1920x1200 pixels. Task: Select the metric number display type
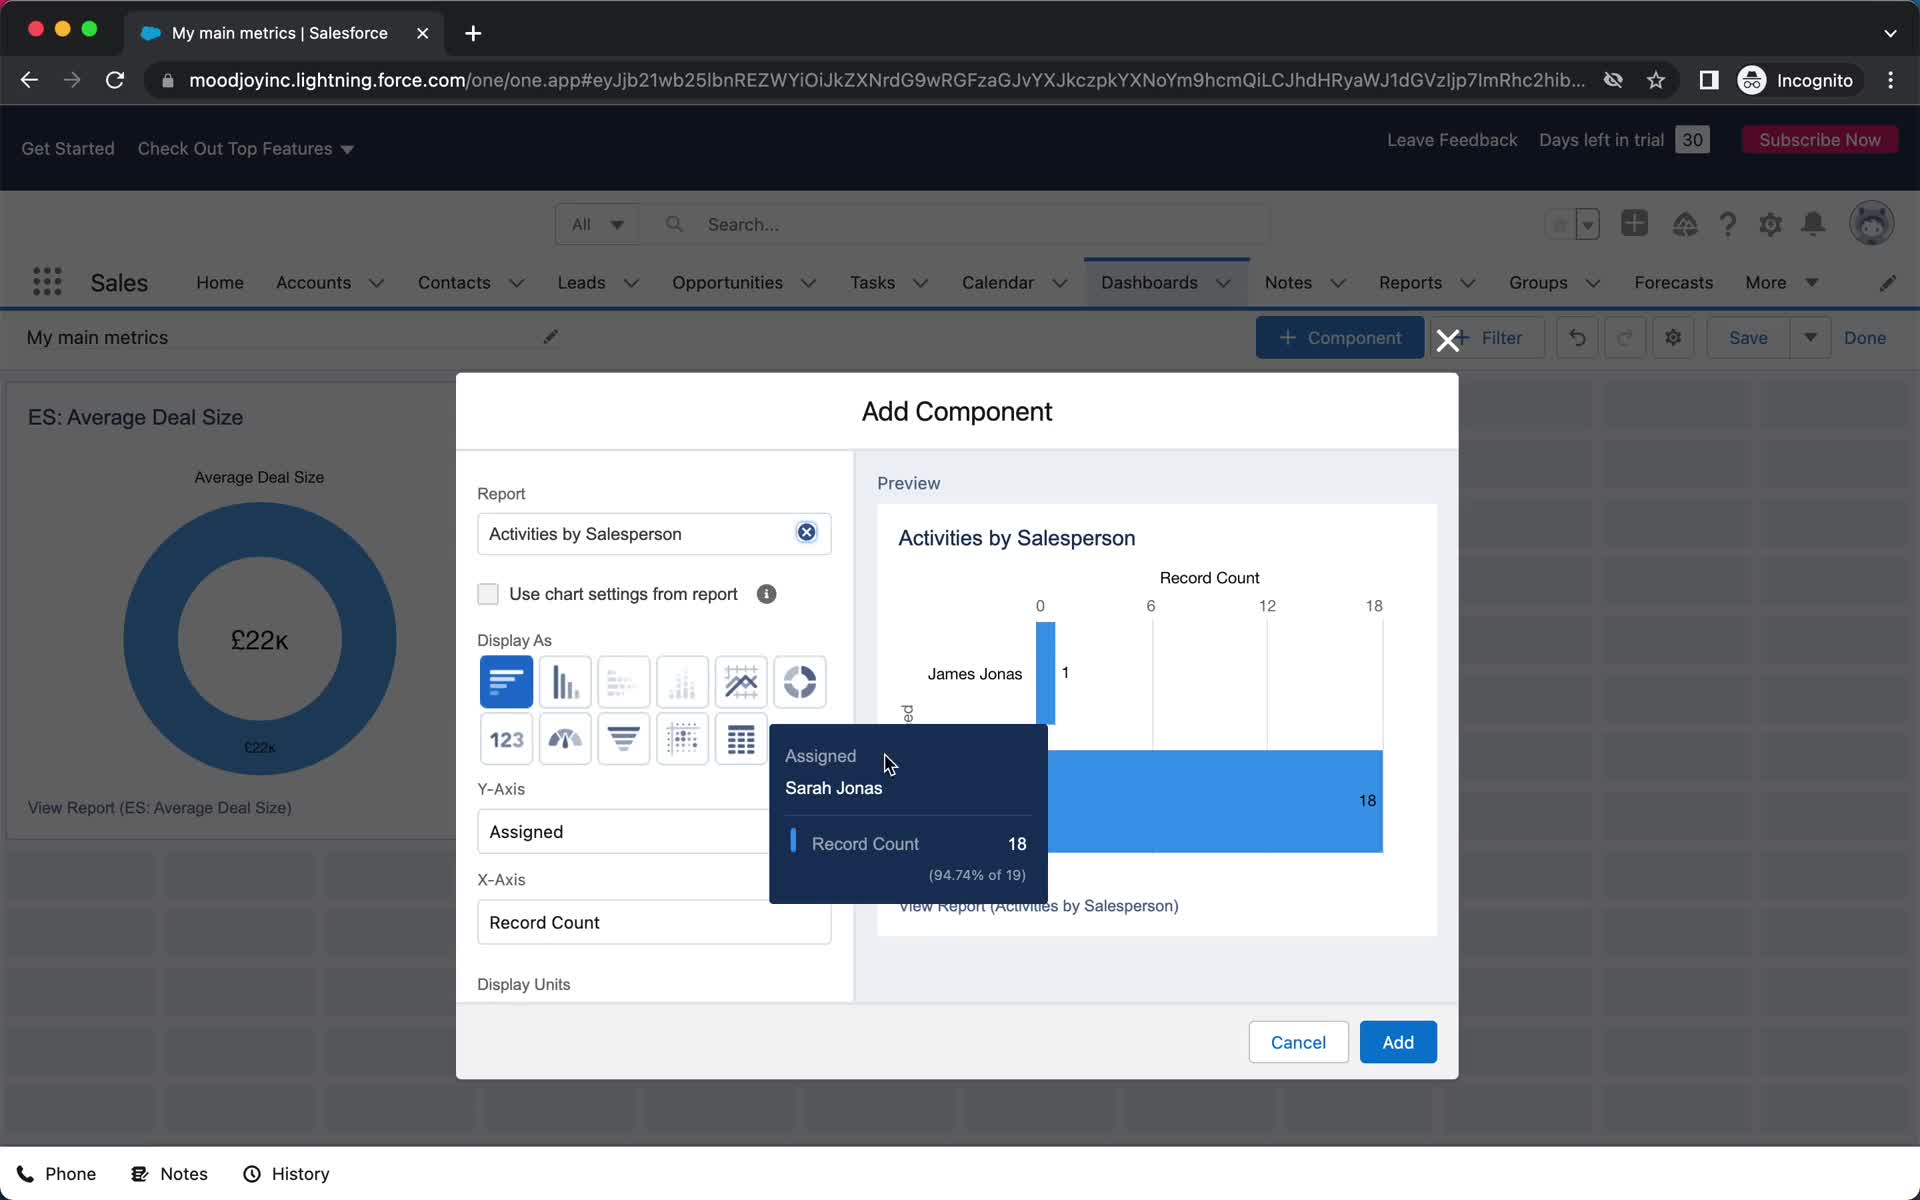click(505, 738)
